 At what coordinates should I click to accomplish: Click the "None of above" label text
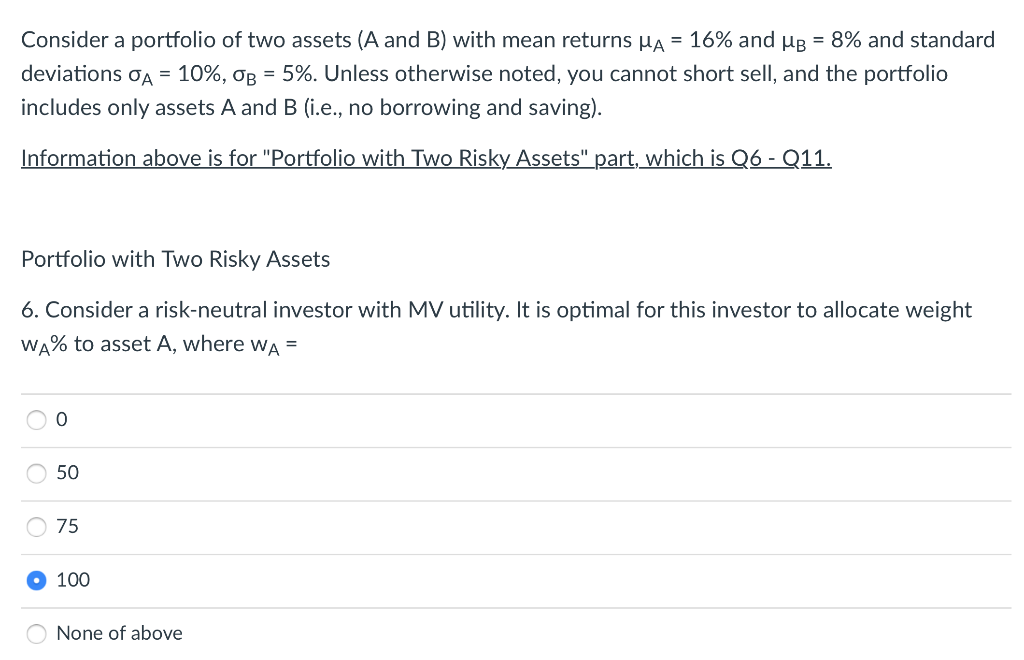[x=119, y=633]
